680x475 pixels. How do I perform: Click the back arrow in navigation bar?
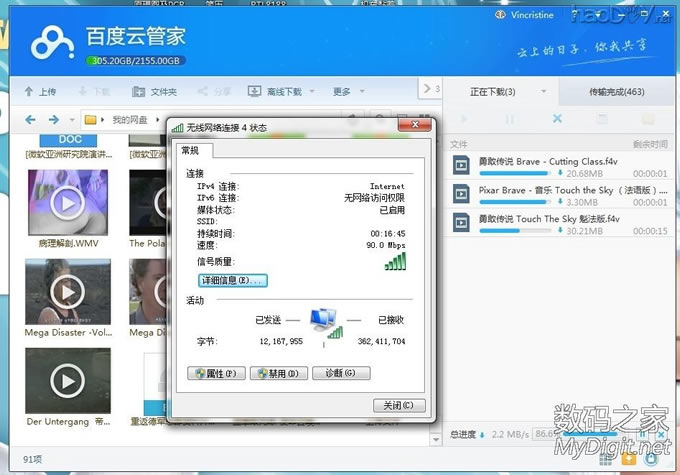coord(30,120)
